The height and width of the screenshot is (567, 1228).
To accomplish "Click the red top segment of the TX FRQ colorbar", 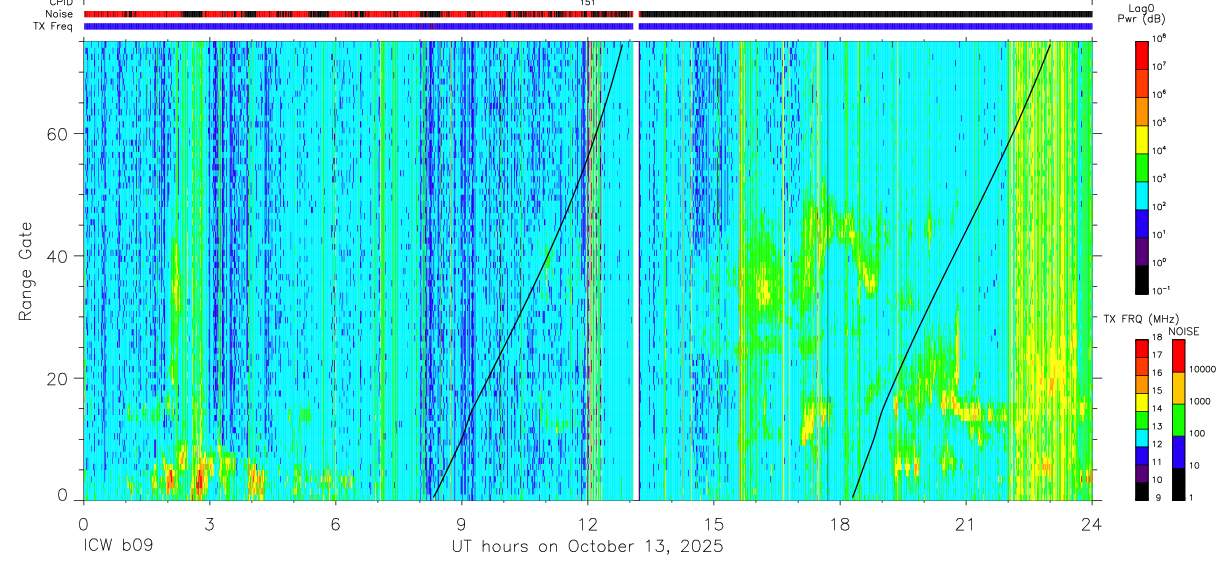I will [x=1142, y=347].
